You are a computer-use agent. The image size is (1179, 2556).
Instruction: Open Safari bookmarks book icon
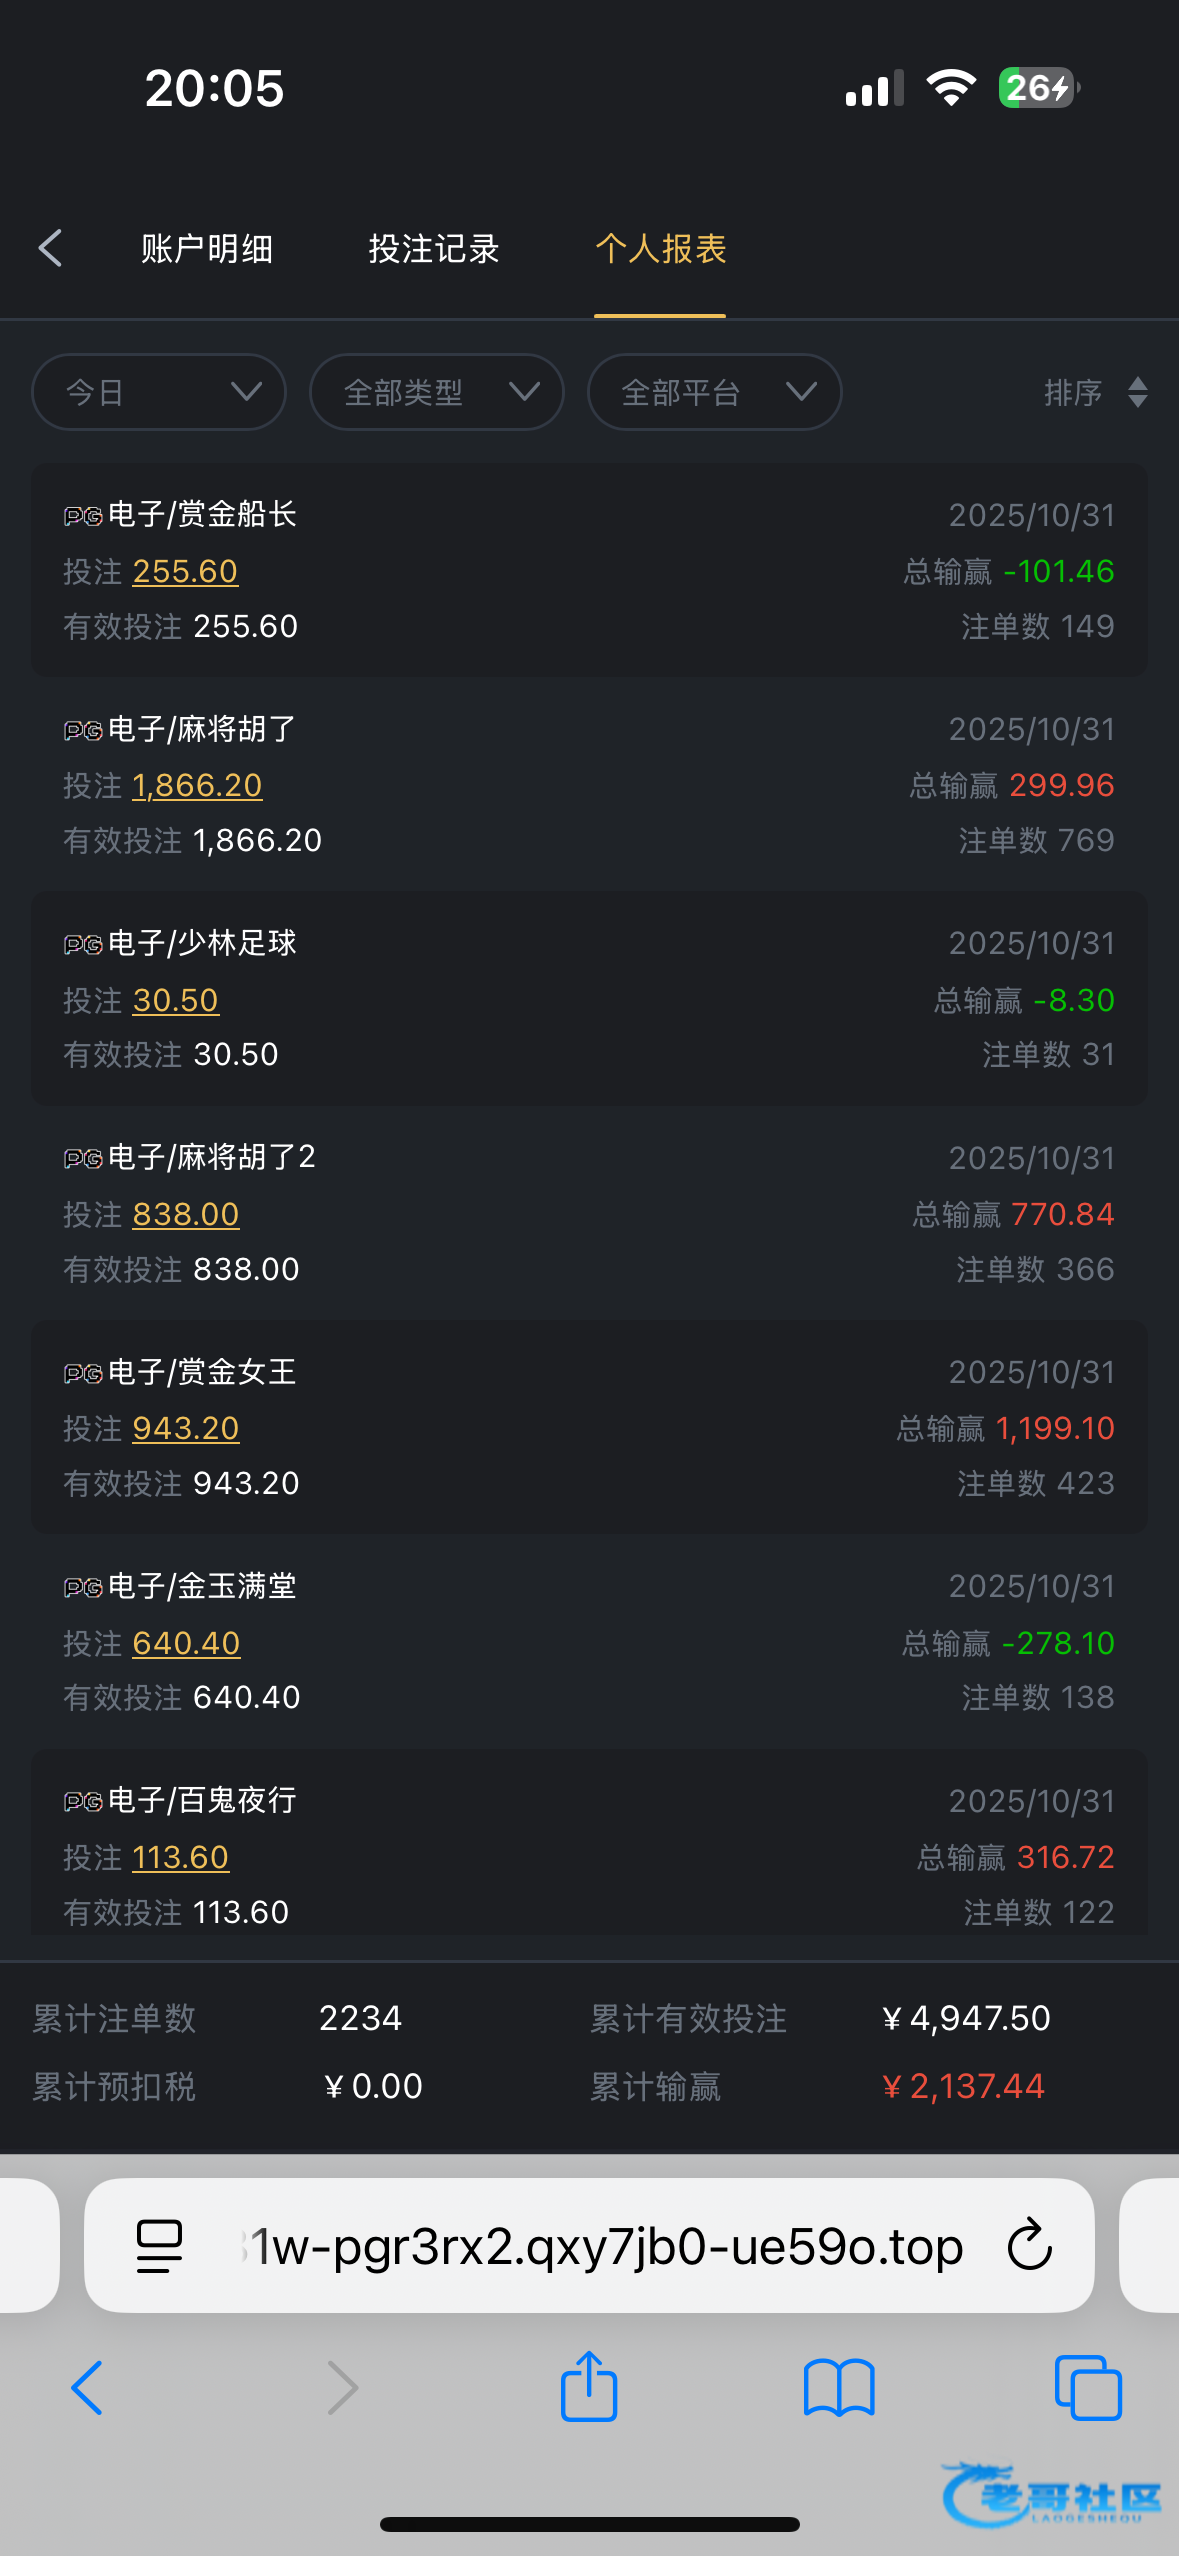tap(839, 2387)
